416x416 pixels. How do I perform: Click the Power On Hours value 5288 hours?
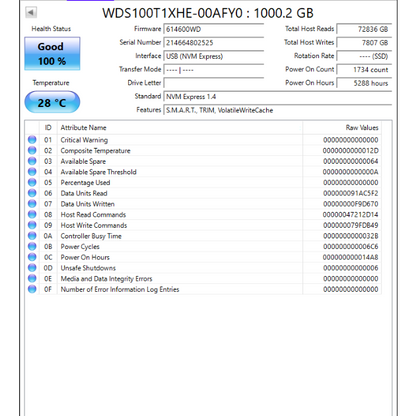[x=364, y=83]
